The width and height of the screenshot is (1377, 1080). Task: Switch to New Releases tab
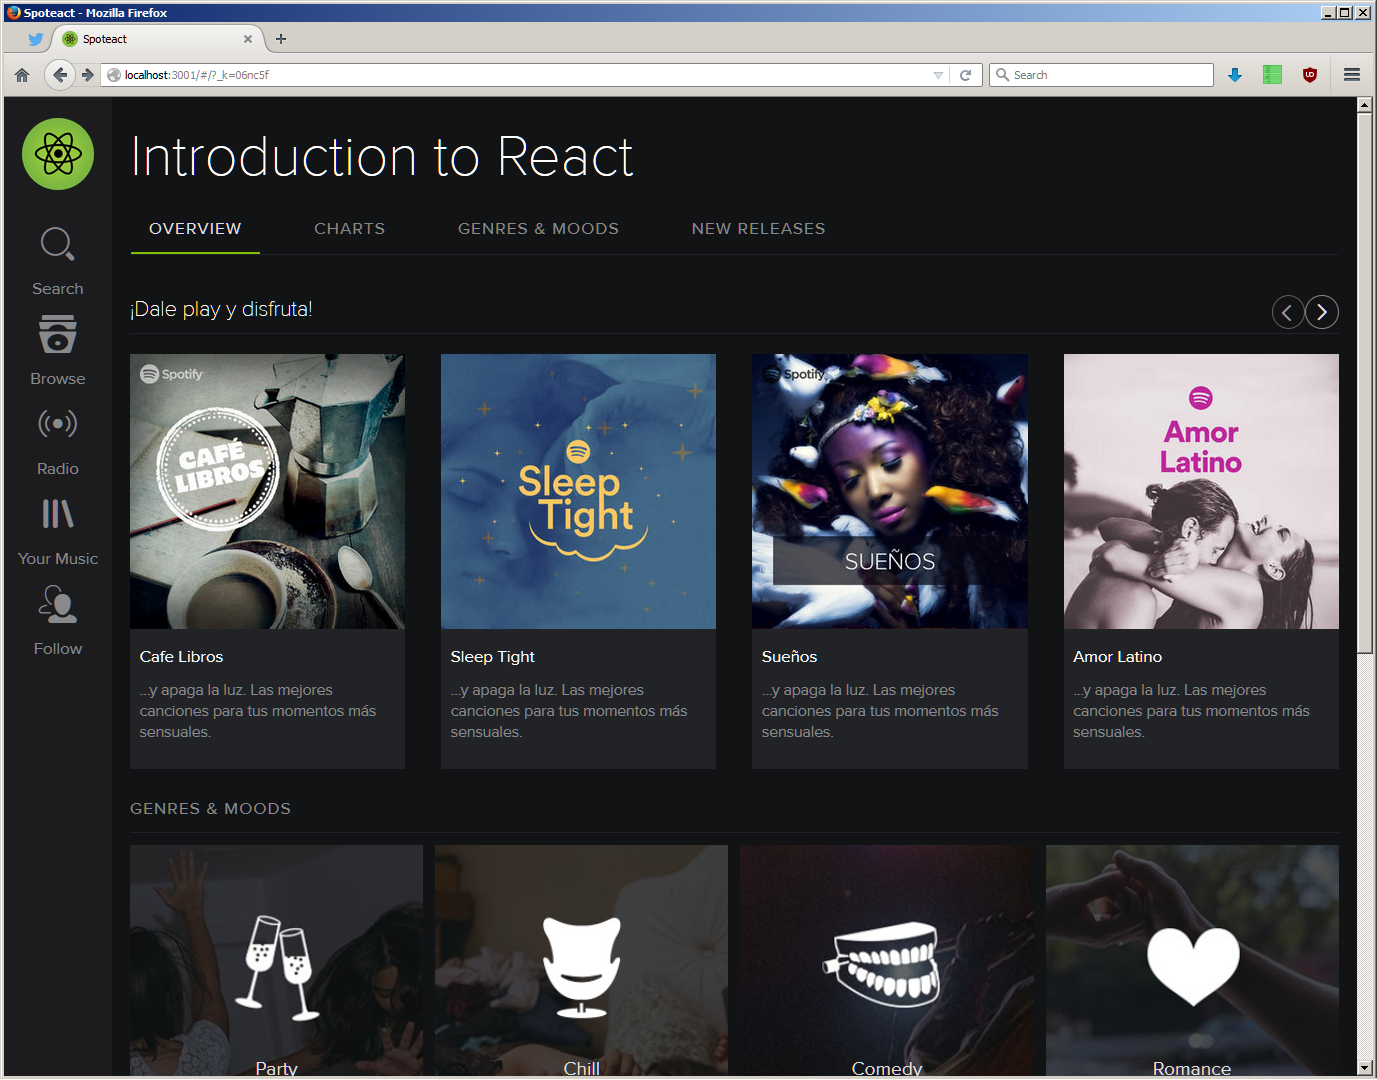click(759, 229)
